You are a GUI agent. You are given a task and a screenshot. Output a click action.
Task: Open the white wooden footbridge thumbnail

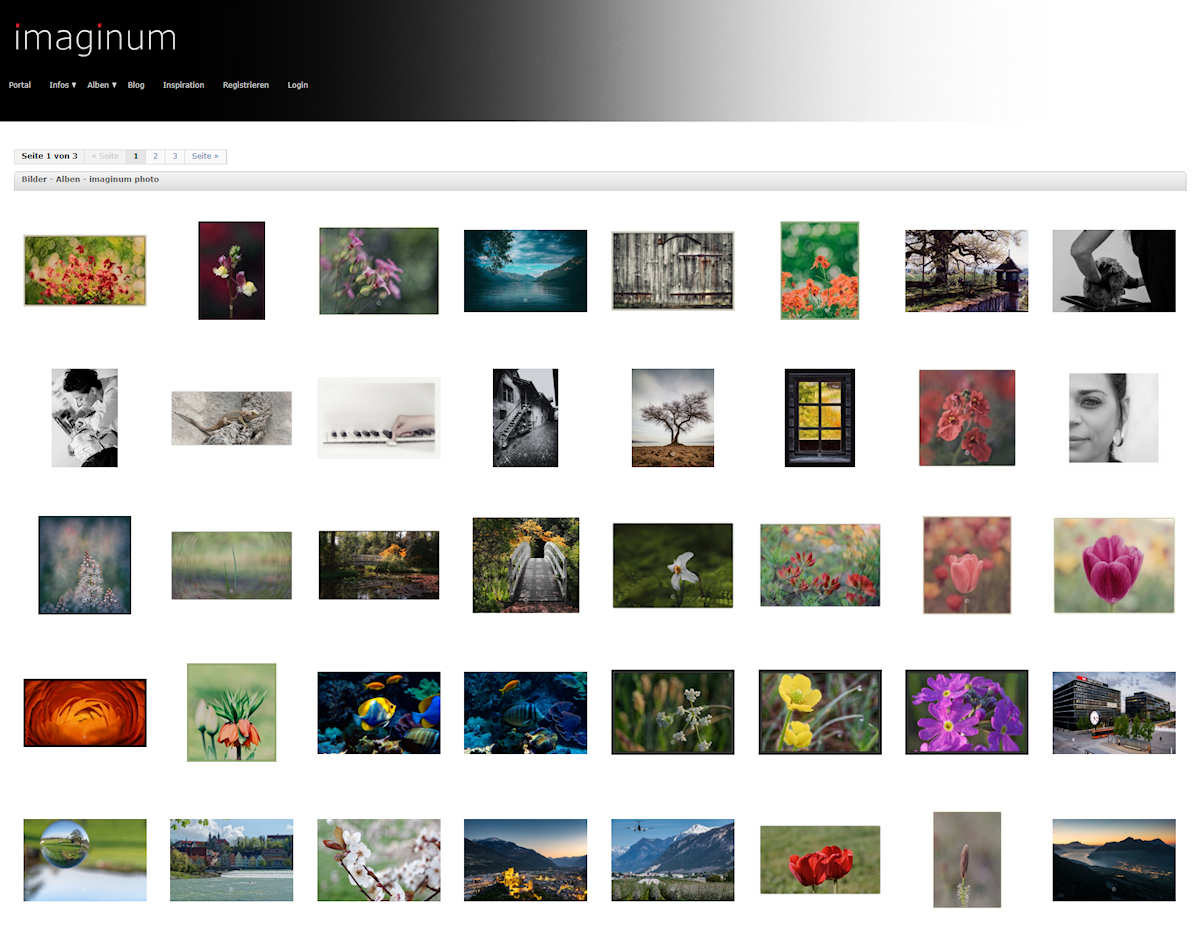point(525,565)
